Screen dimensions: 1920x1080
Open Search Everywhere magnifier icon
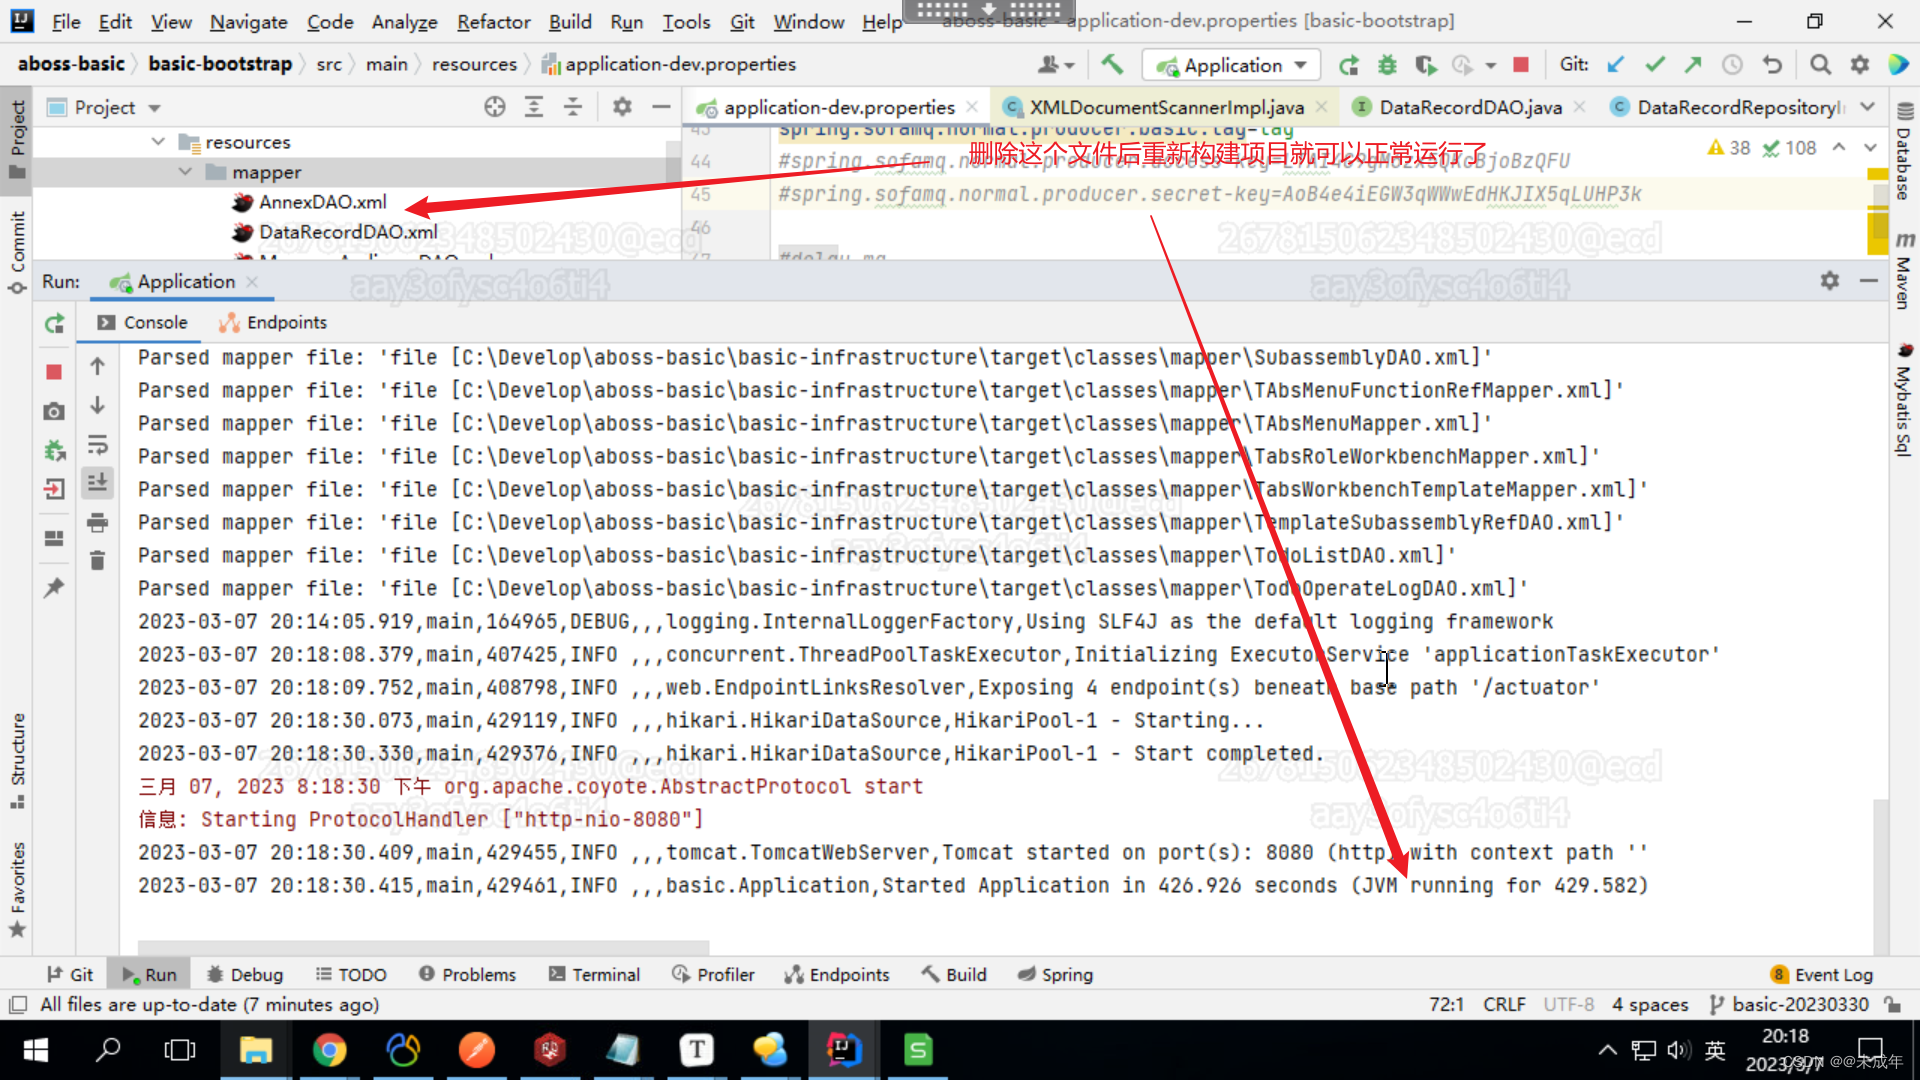(x=1820, y=65)
